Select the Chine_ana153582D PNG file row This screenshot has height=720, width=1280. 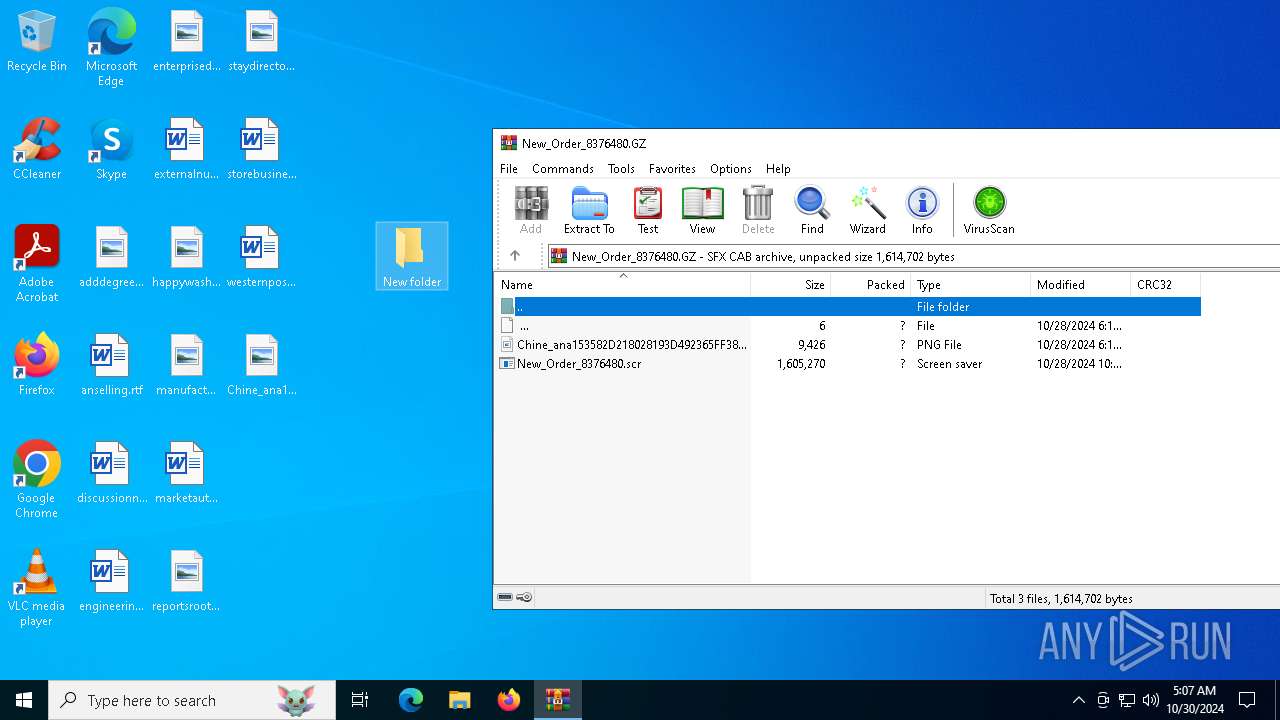click(x=848, y=345)
